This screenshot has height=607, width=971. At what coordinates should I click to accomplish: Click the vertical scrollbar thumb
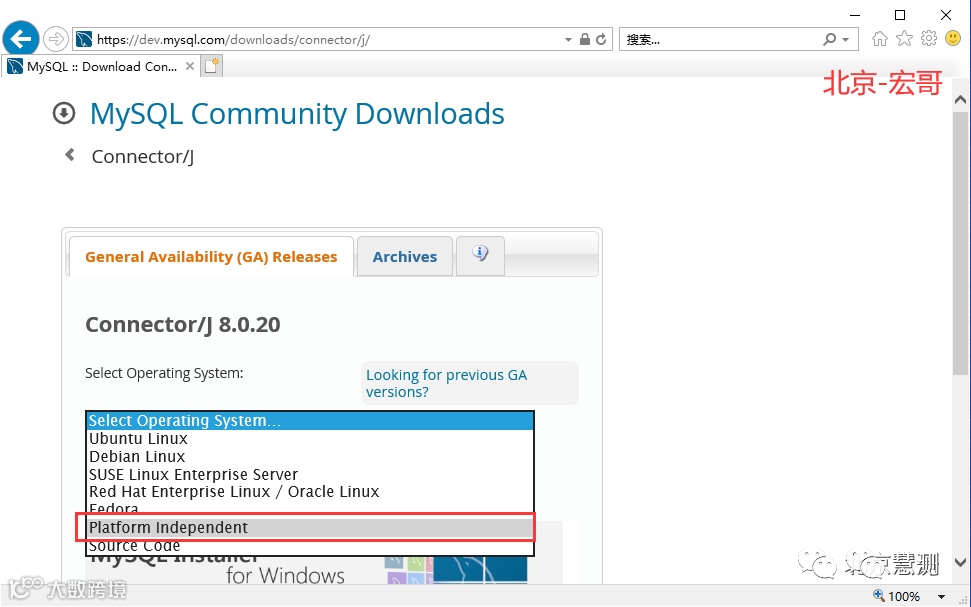click(x=960, y=243)
